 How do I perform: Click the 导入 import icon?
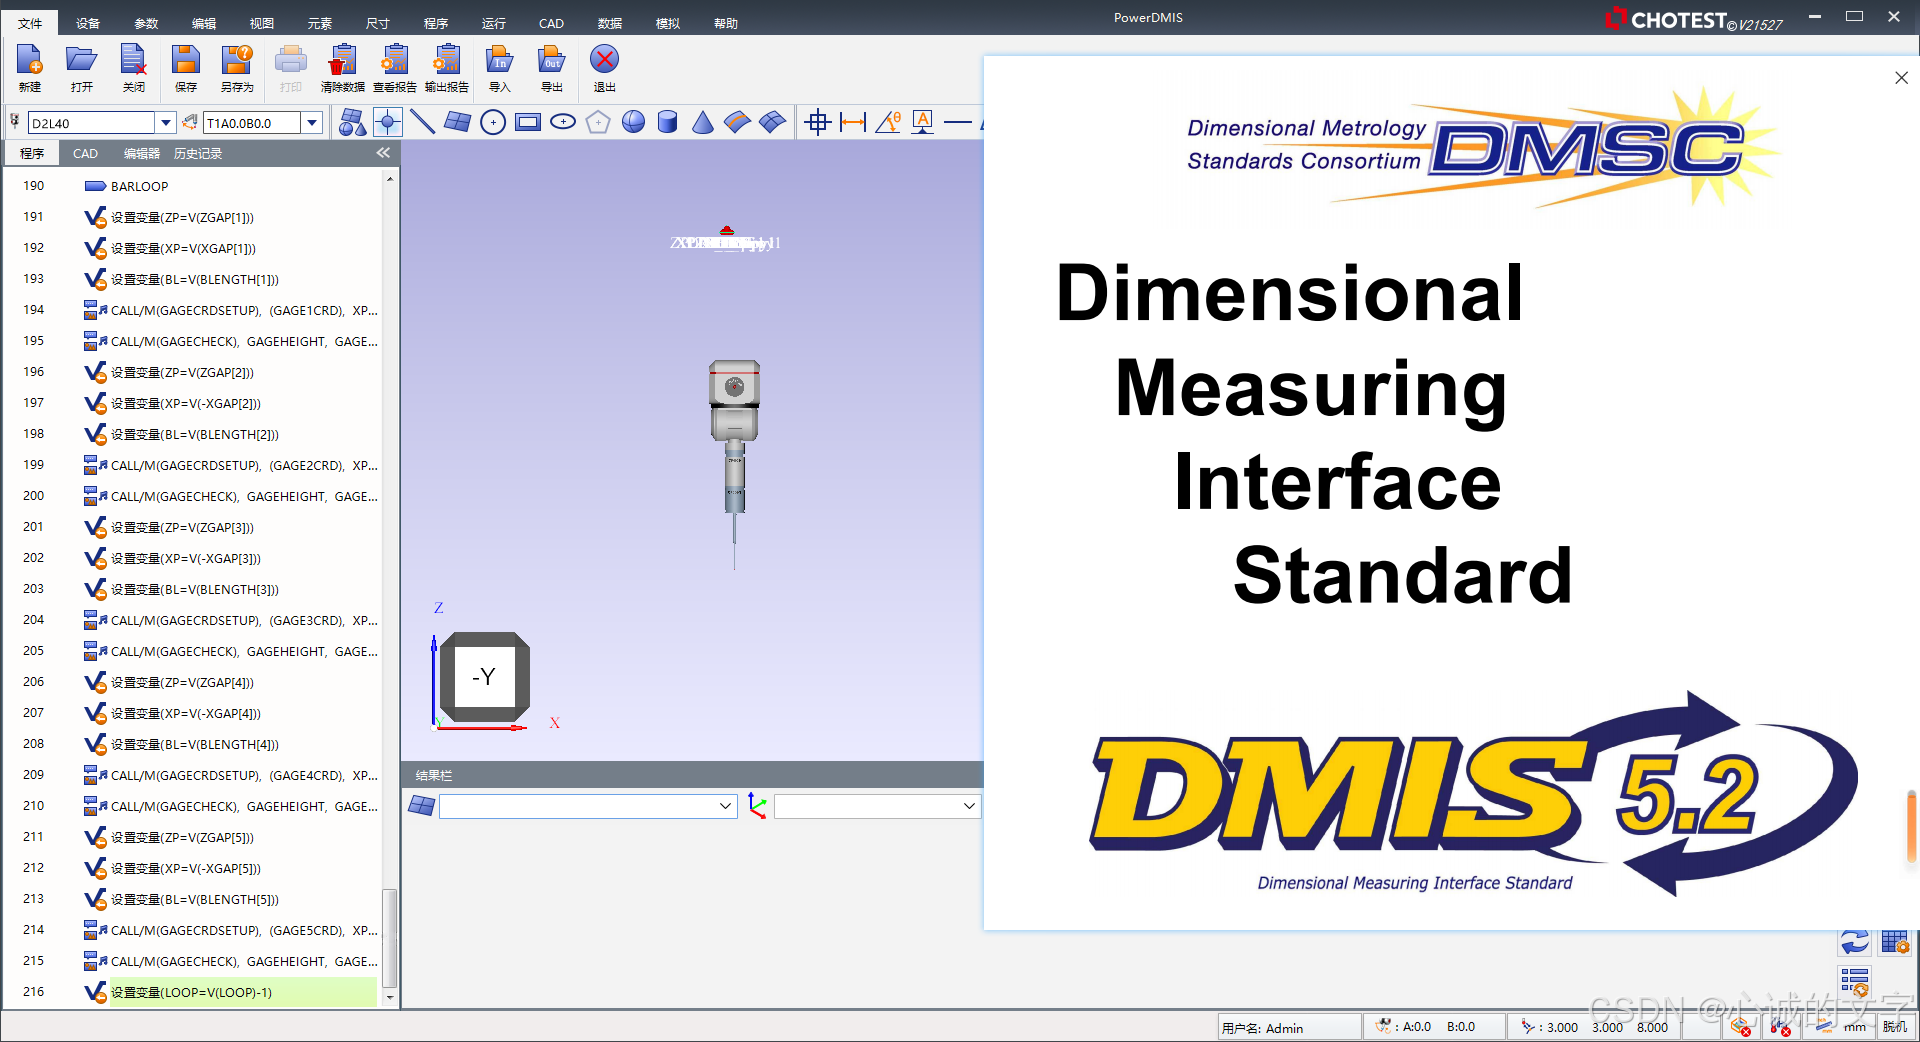click(500, 68)
